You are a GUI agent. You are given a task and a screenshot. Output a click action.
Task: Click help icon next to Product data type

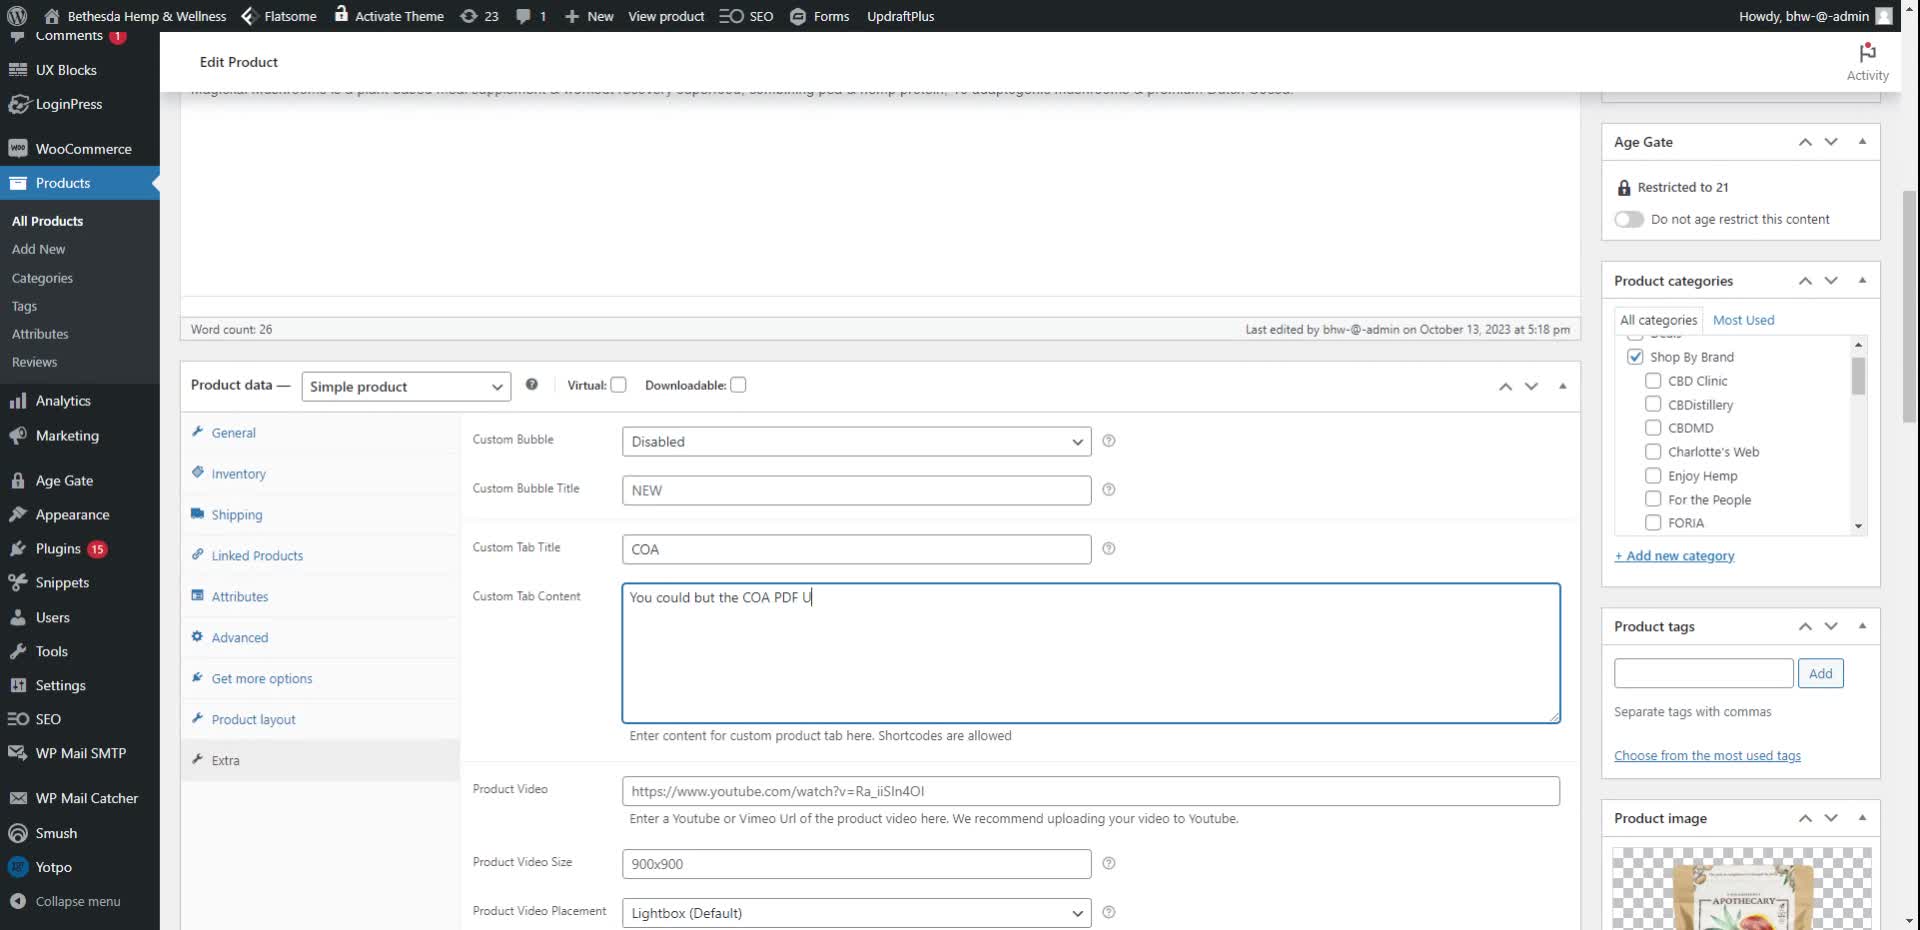pos(532,385)
